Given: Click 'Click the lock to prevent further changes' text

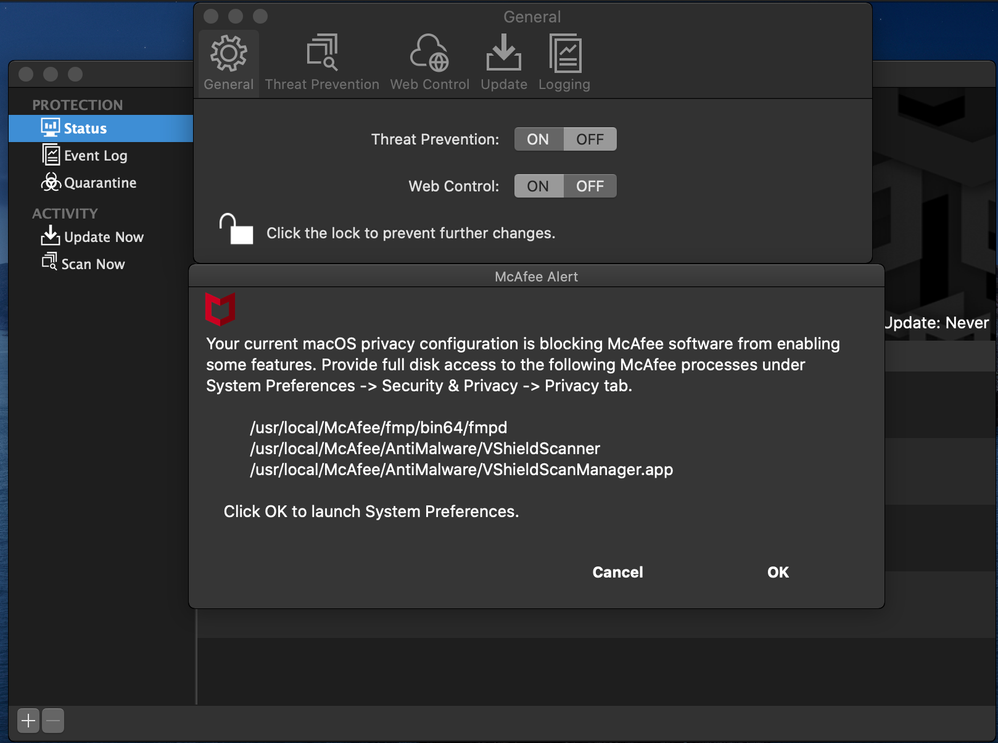Looking at the screenshot, I should coord(411,233).
